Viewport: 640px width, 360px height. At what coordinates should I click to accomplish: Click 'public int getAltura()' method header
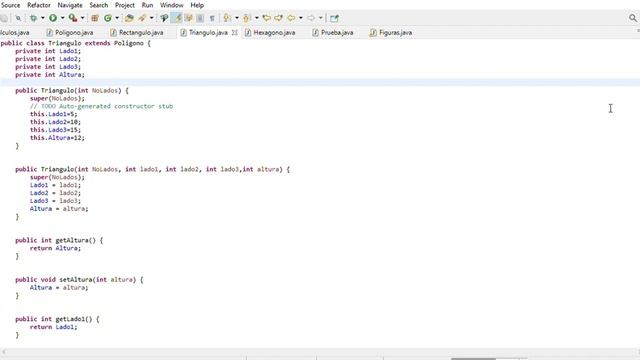(x=59, y=240)
